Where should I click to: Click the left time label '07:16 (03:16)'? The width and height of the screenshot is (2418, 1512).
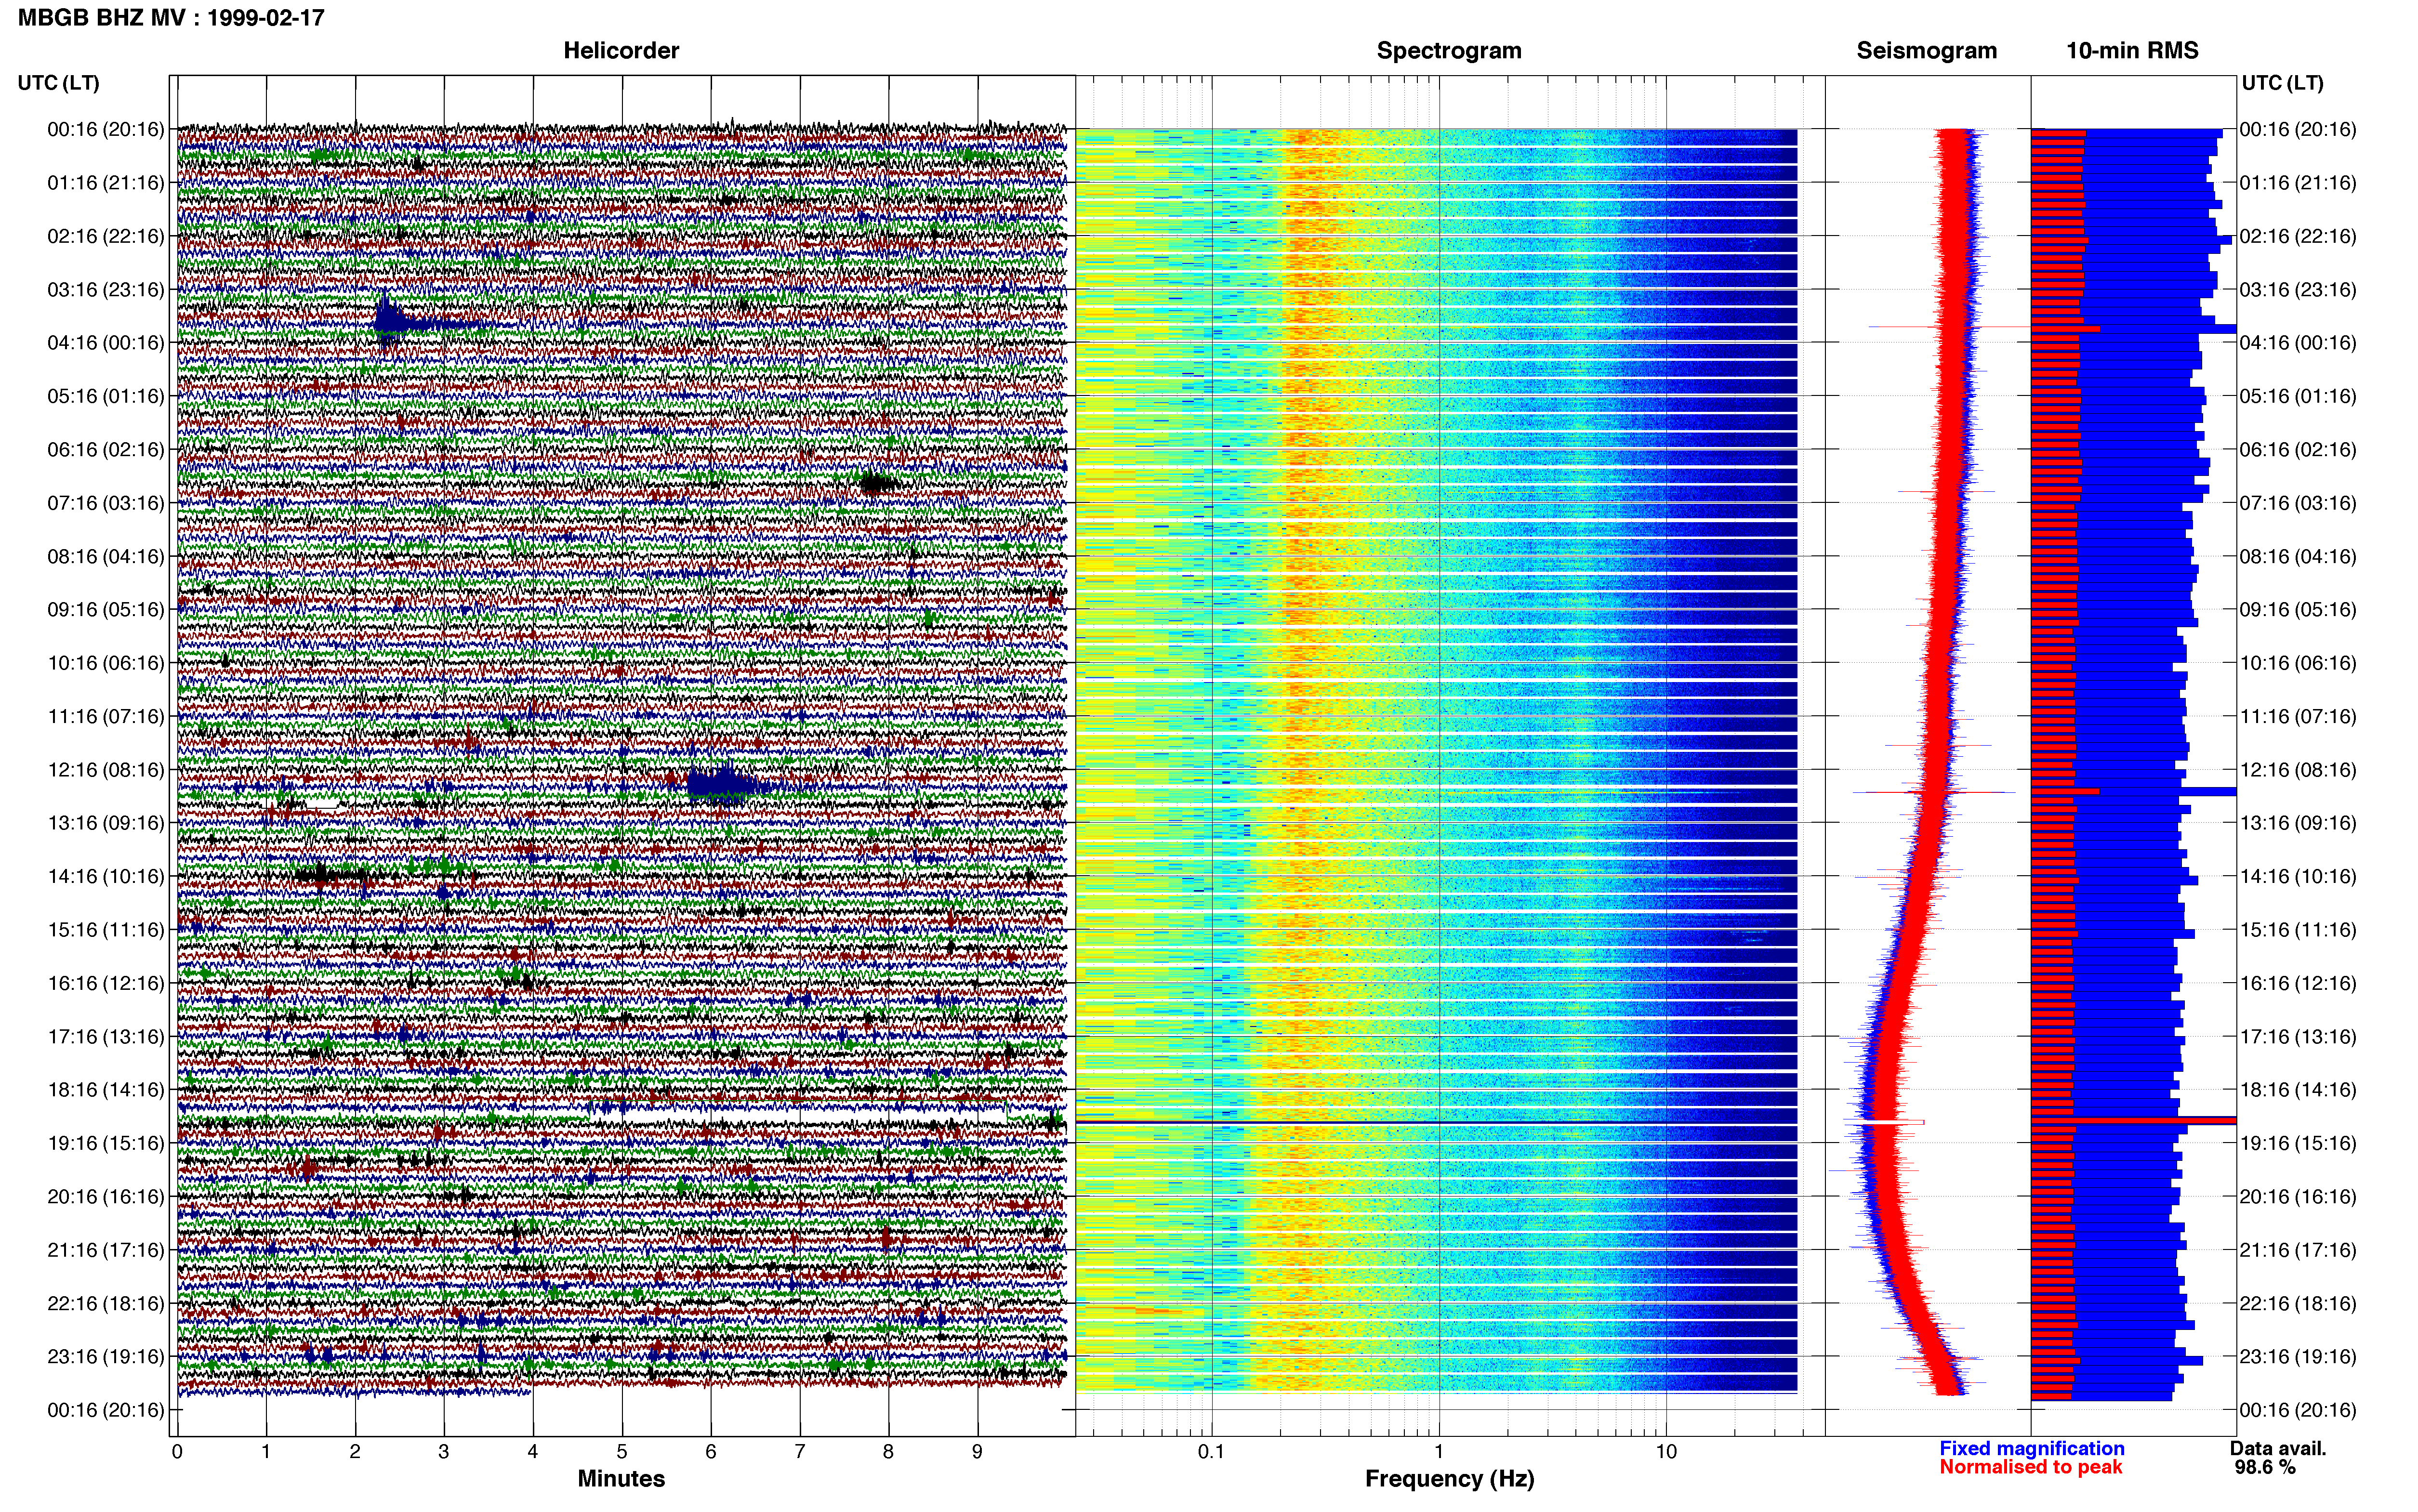[106, 502]
